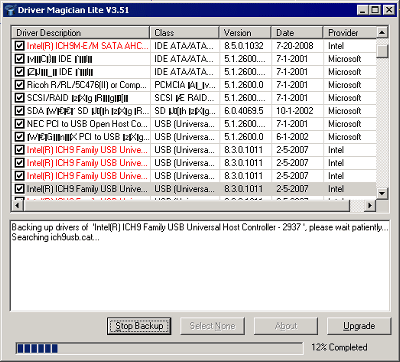Select version cell 8.5.0.1032
The image size is (400, 362).
(244, 46)
